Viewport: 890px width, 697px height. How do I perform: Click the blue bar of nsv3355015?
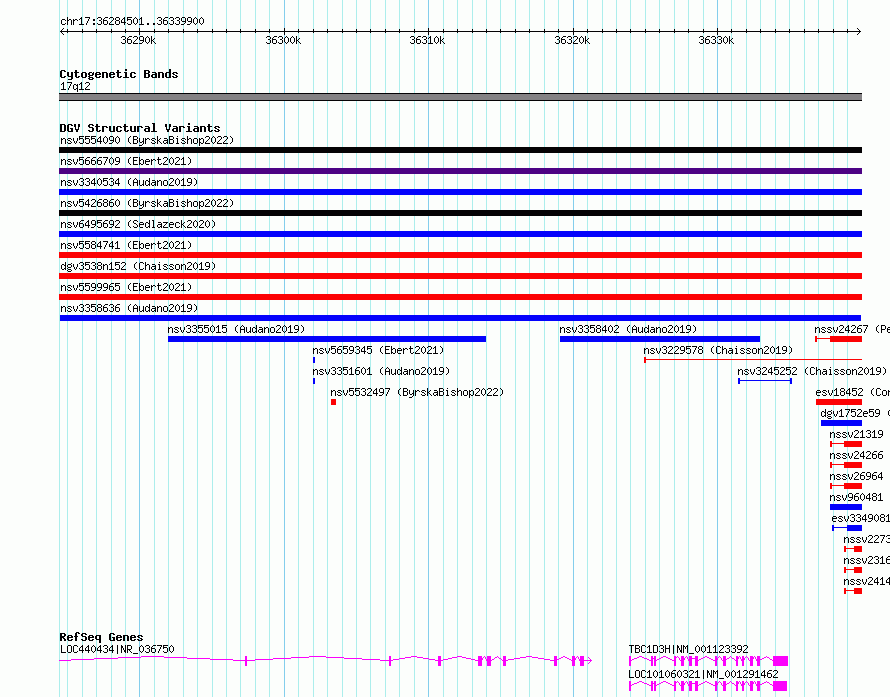327,339
